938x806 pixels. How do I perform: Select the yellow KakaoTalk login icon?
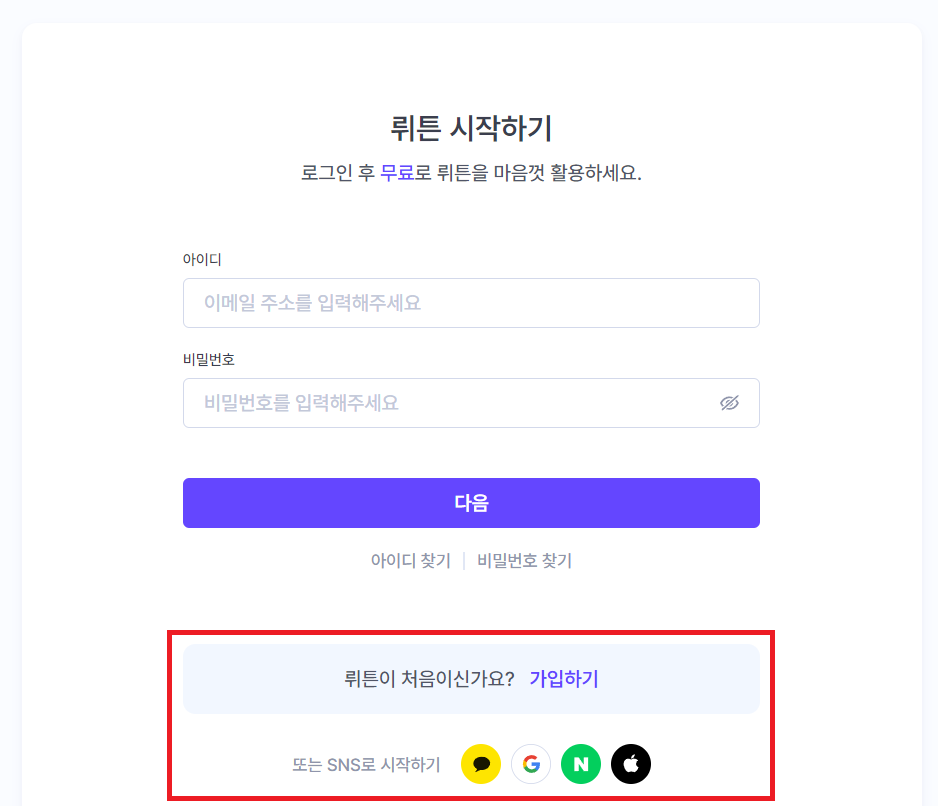click(481, 763)
